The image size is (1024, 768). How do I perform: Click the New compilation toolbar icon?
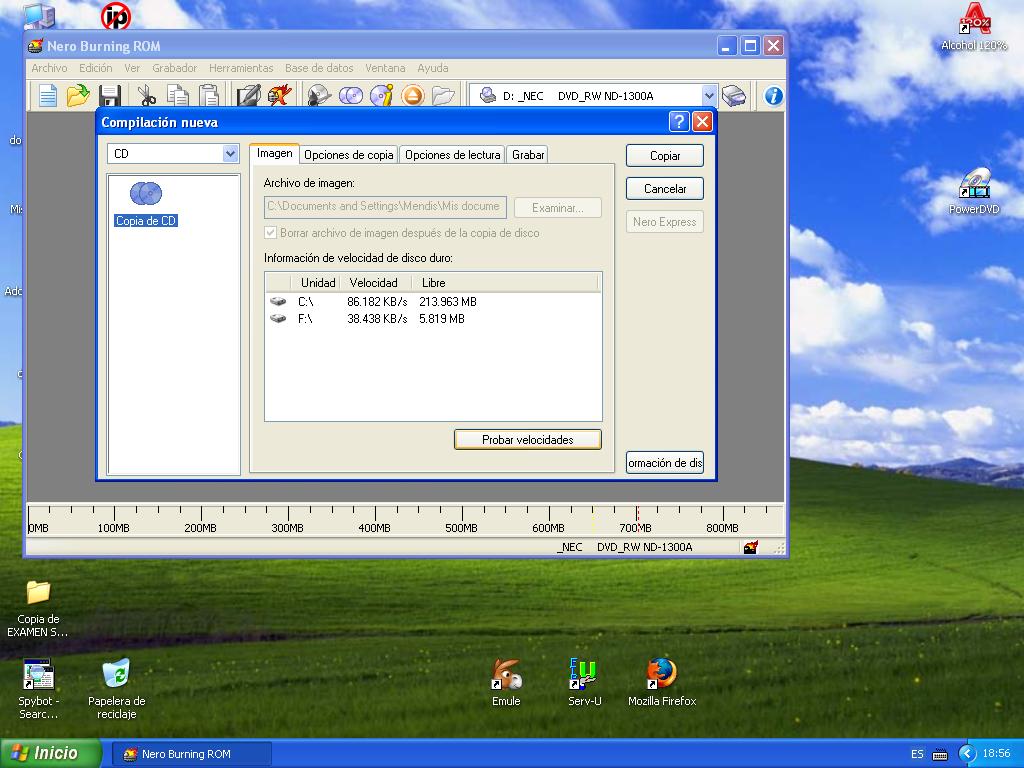(x=47, y=96)
